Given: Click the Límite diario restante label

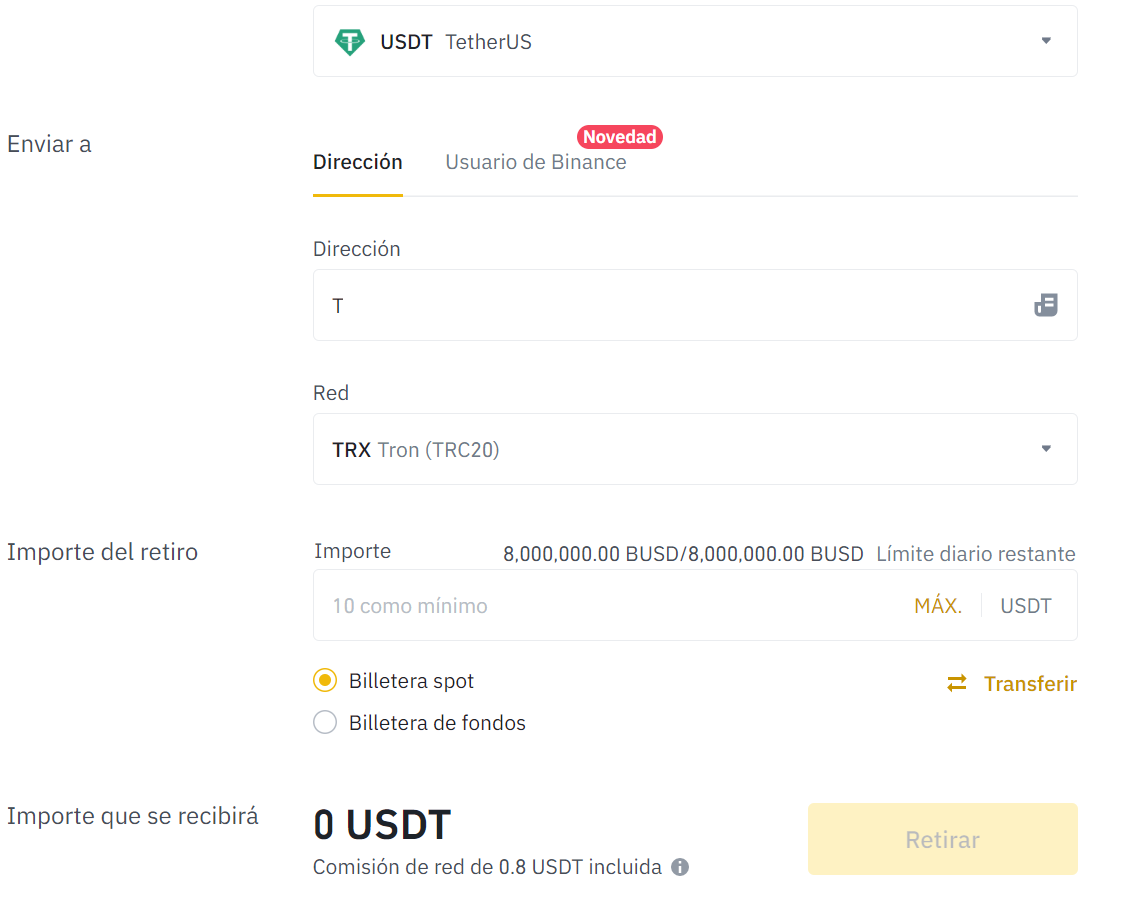Looking at the screenshot, I should click(975, 554).
